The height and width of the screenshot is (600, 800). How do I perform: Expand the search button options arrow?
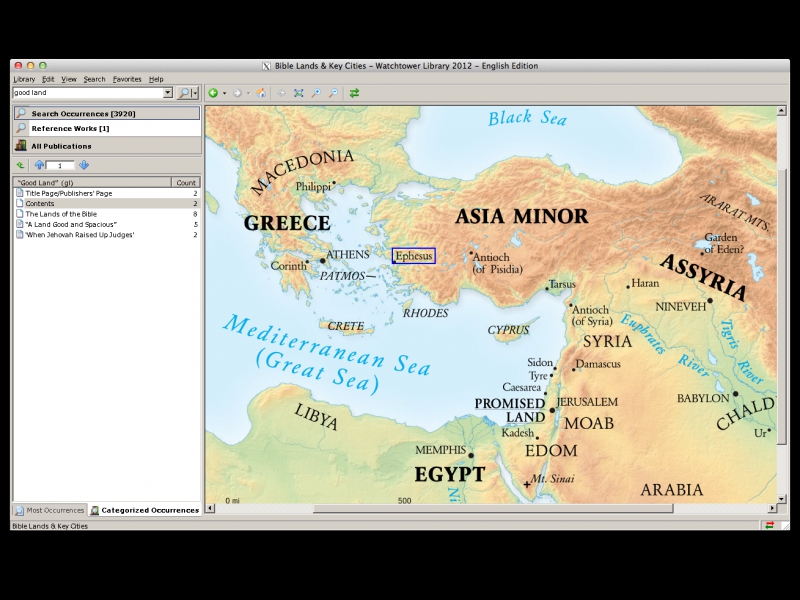(195, 93)
